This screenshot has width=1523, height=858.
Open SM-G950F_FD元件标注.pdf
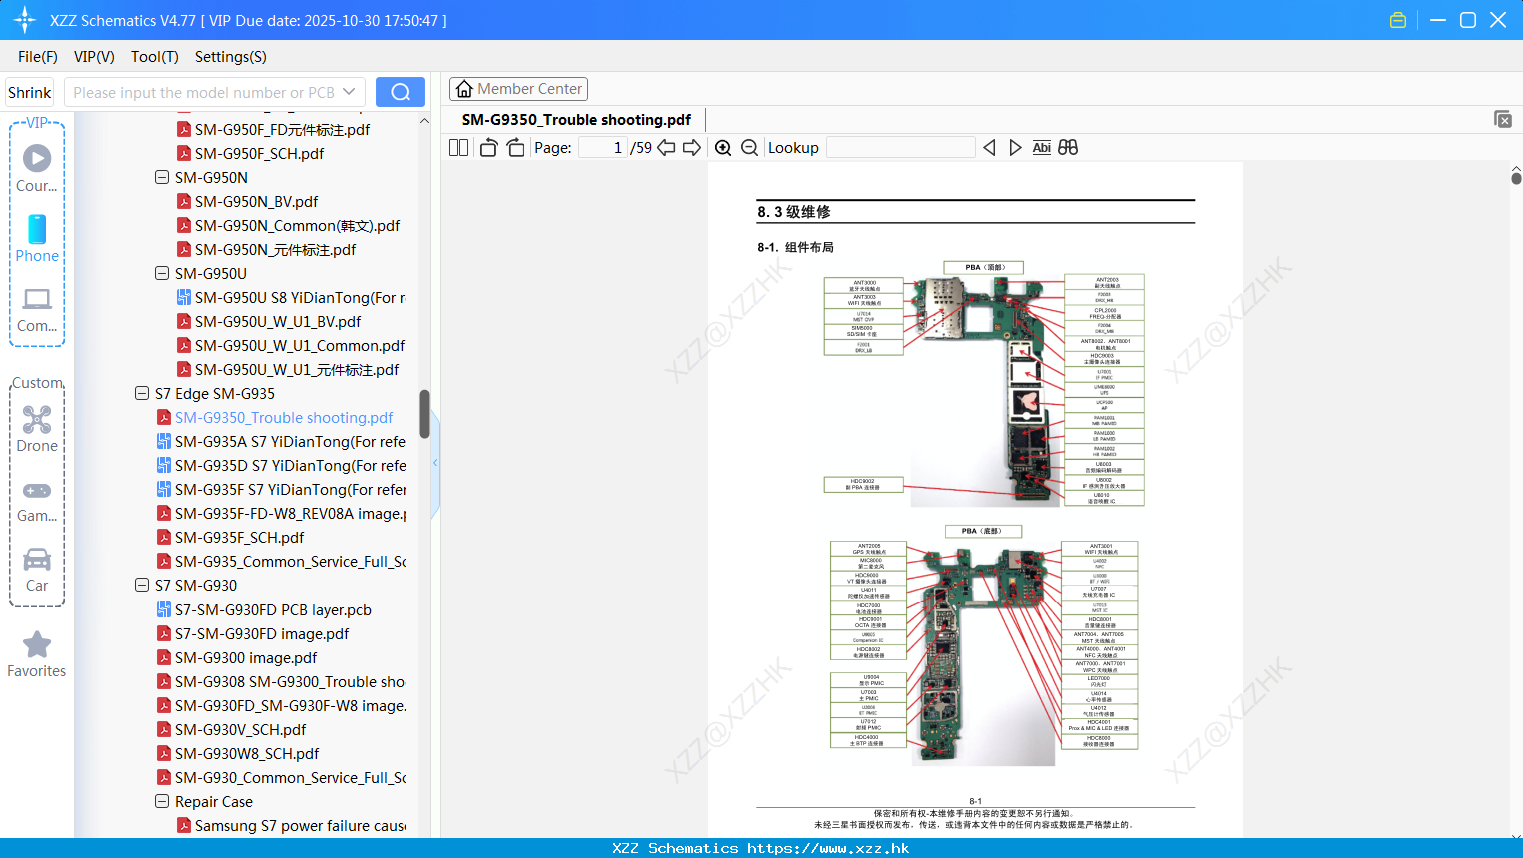[x=282, y=129]
